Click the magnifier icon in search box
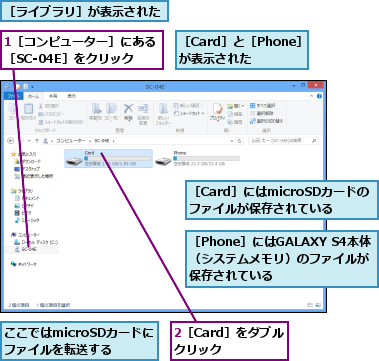 314,141
